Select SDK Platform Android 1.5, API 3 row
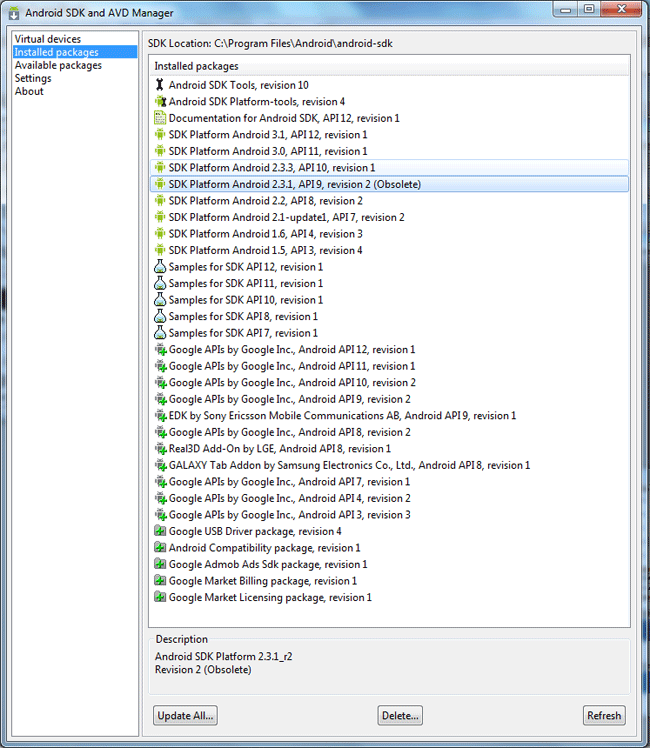Screen dimensions: 650x748 tap(389, 250)
